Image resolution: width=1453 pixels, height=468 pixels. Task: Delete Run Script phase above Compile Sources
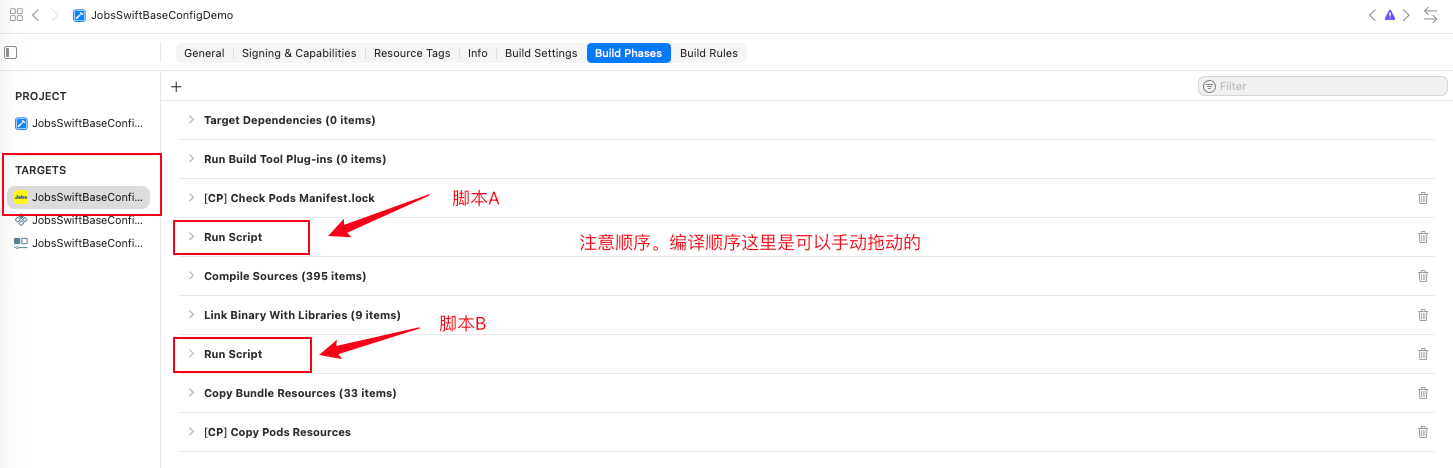(1423, 237)
